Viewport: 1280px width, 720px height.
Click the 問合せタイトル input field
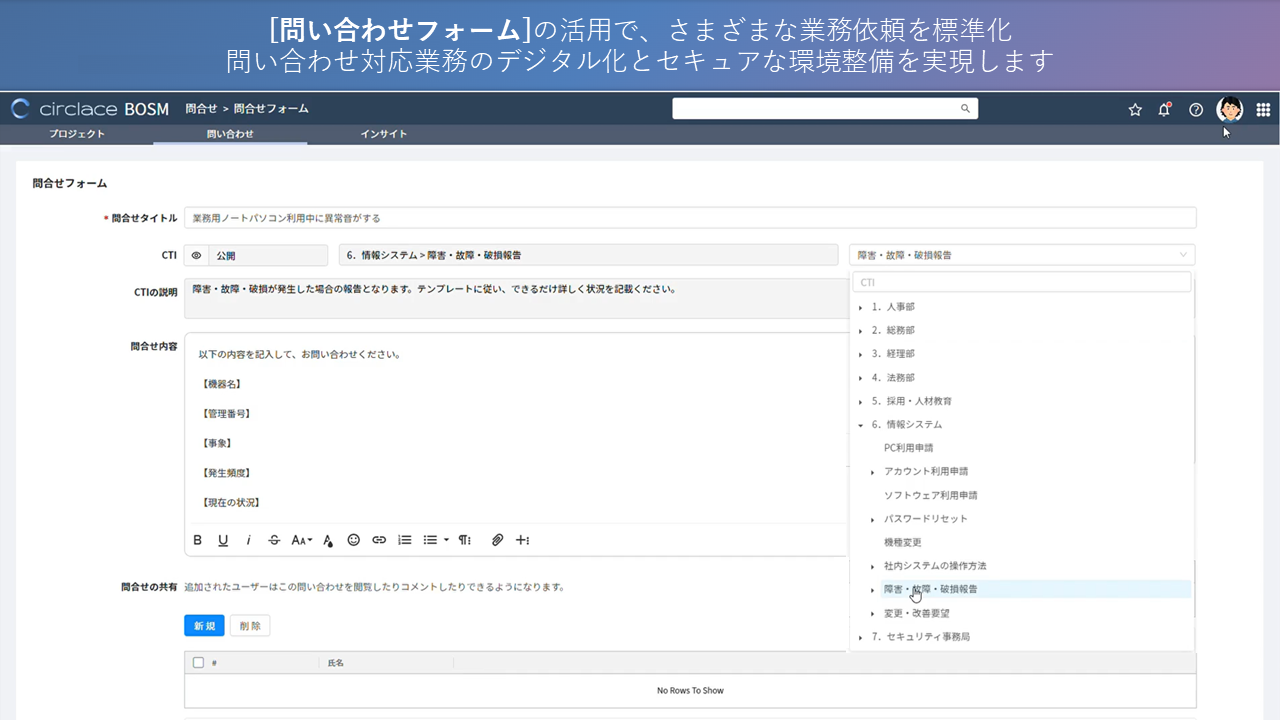coord(690,218)
